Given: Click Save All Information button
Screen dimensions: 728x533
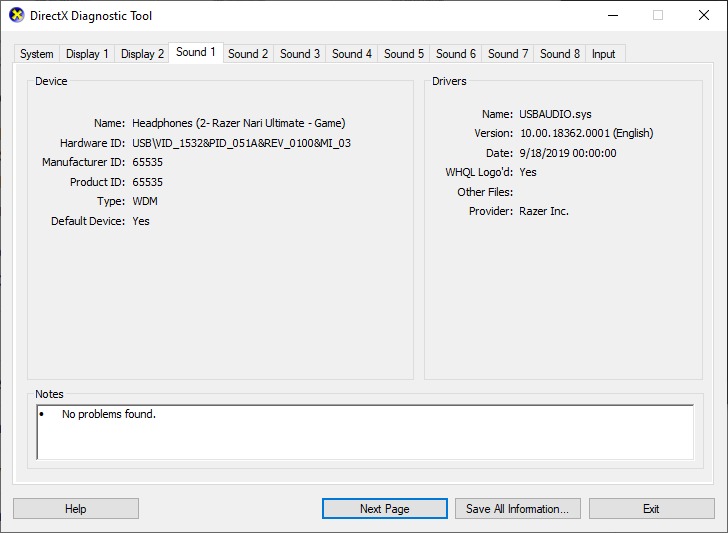Looking at the screenshot, I should coord(517,509).
